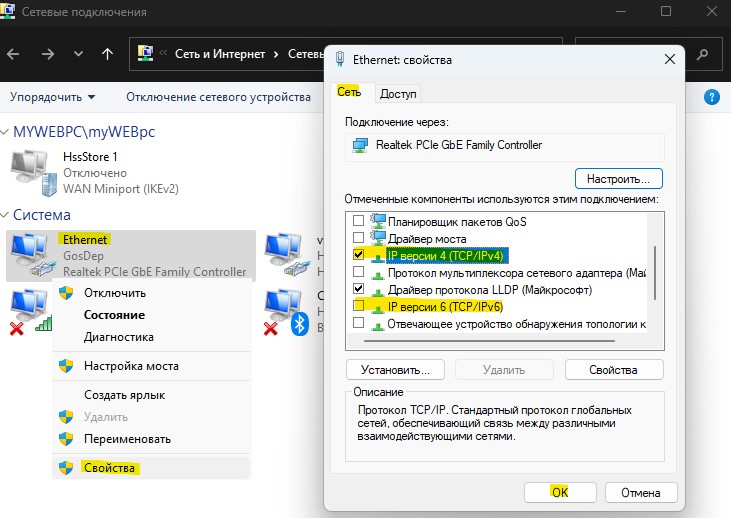Collapse the Система group
731x519 pixels.
[x=5, y=215]
